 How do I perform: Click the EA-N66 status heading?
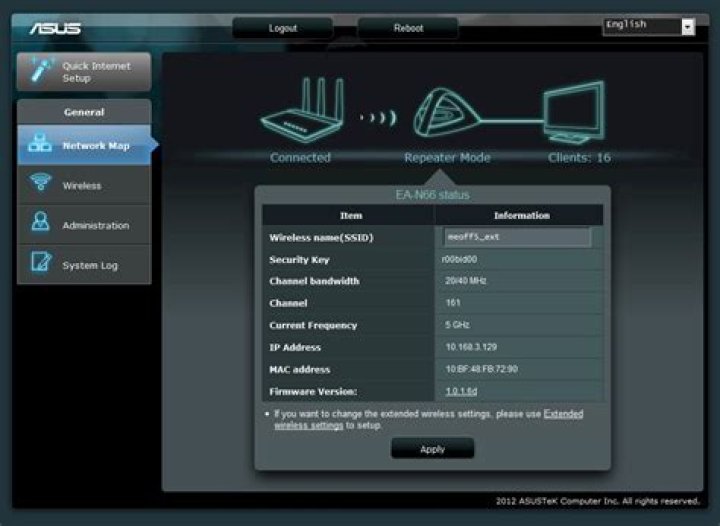pyautogui.click(x=433, y=195)
